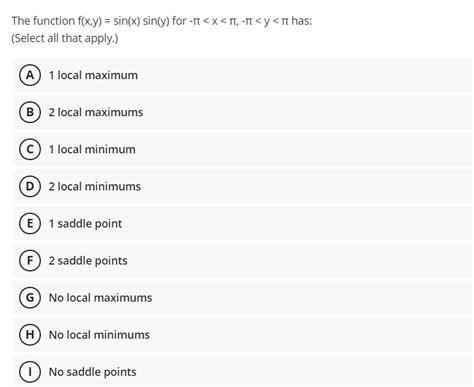
Task: Select circled letter I option
Action: coord(30,372)
